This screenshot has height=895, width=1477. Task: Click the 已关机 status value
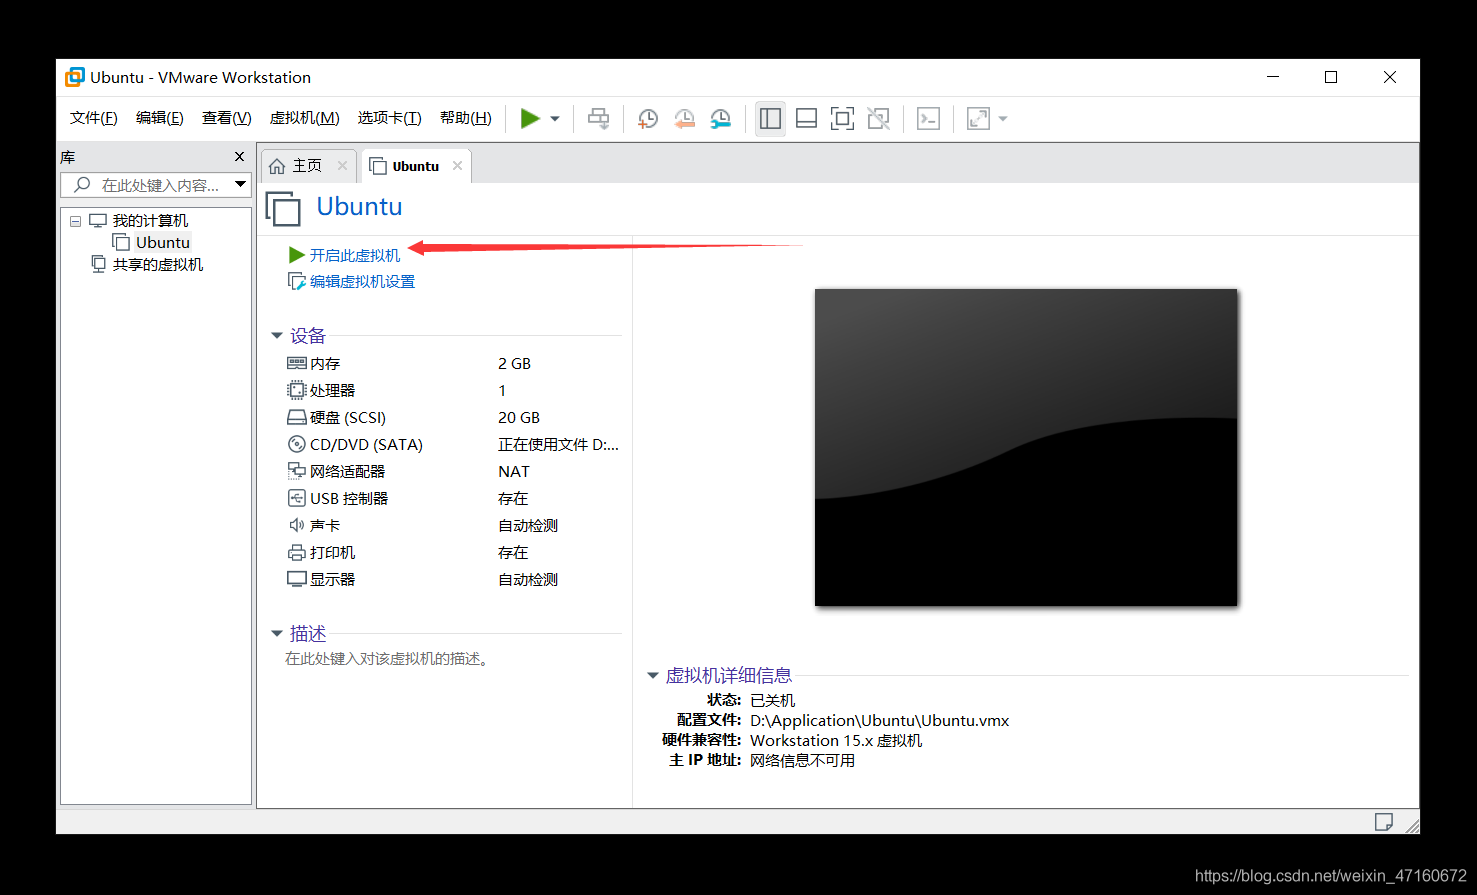click(x=773, y=701)
